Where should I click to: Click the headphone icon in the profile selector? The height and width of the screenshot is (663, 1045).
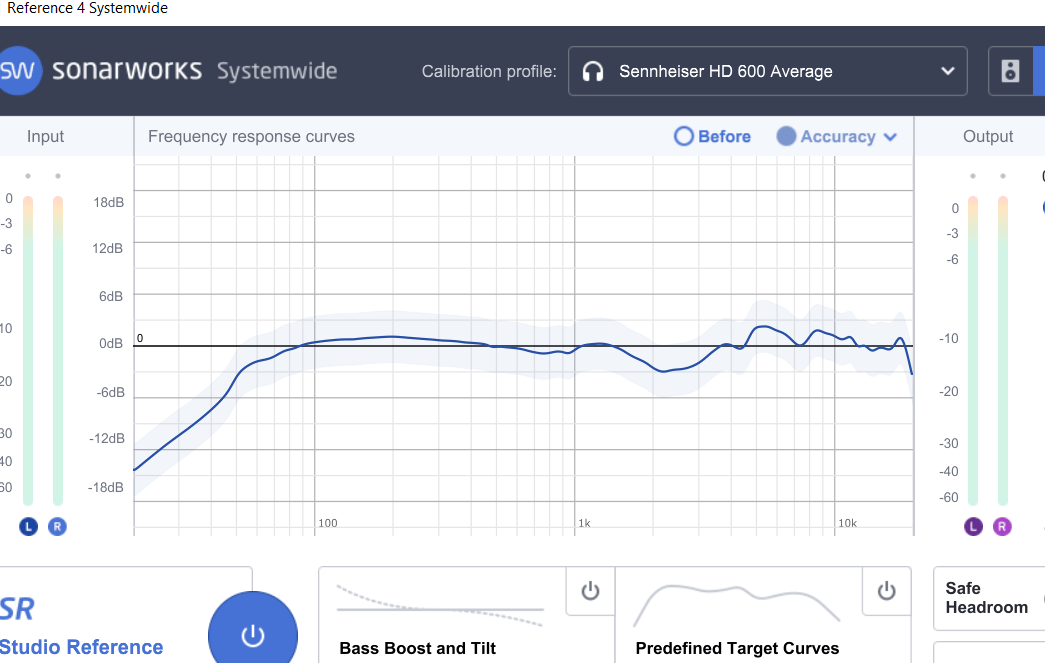(x=592, y=71)
